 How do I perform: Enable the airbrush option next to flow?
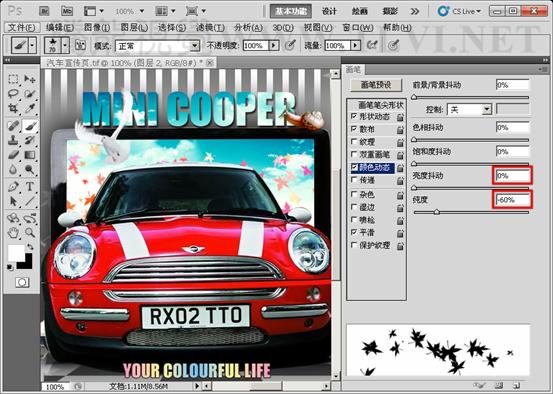372,45
